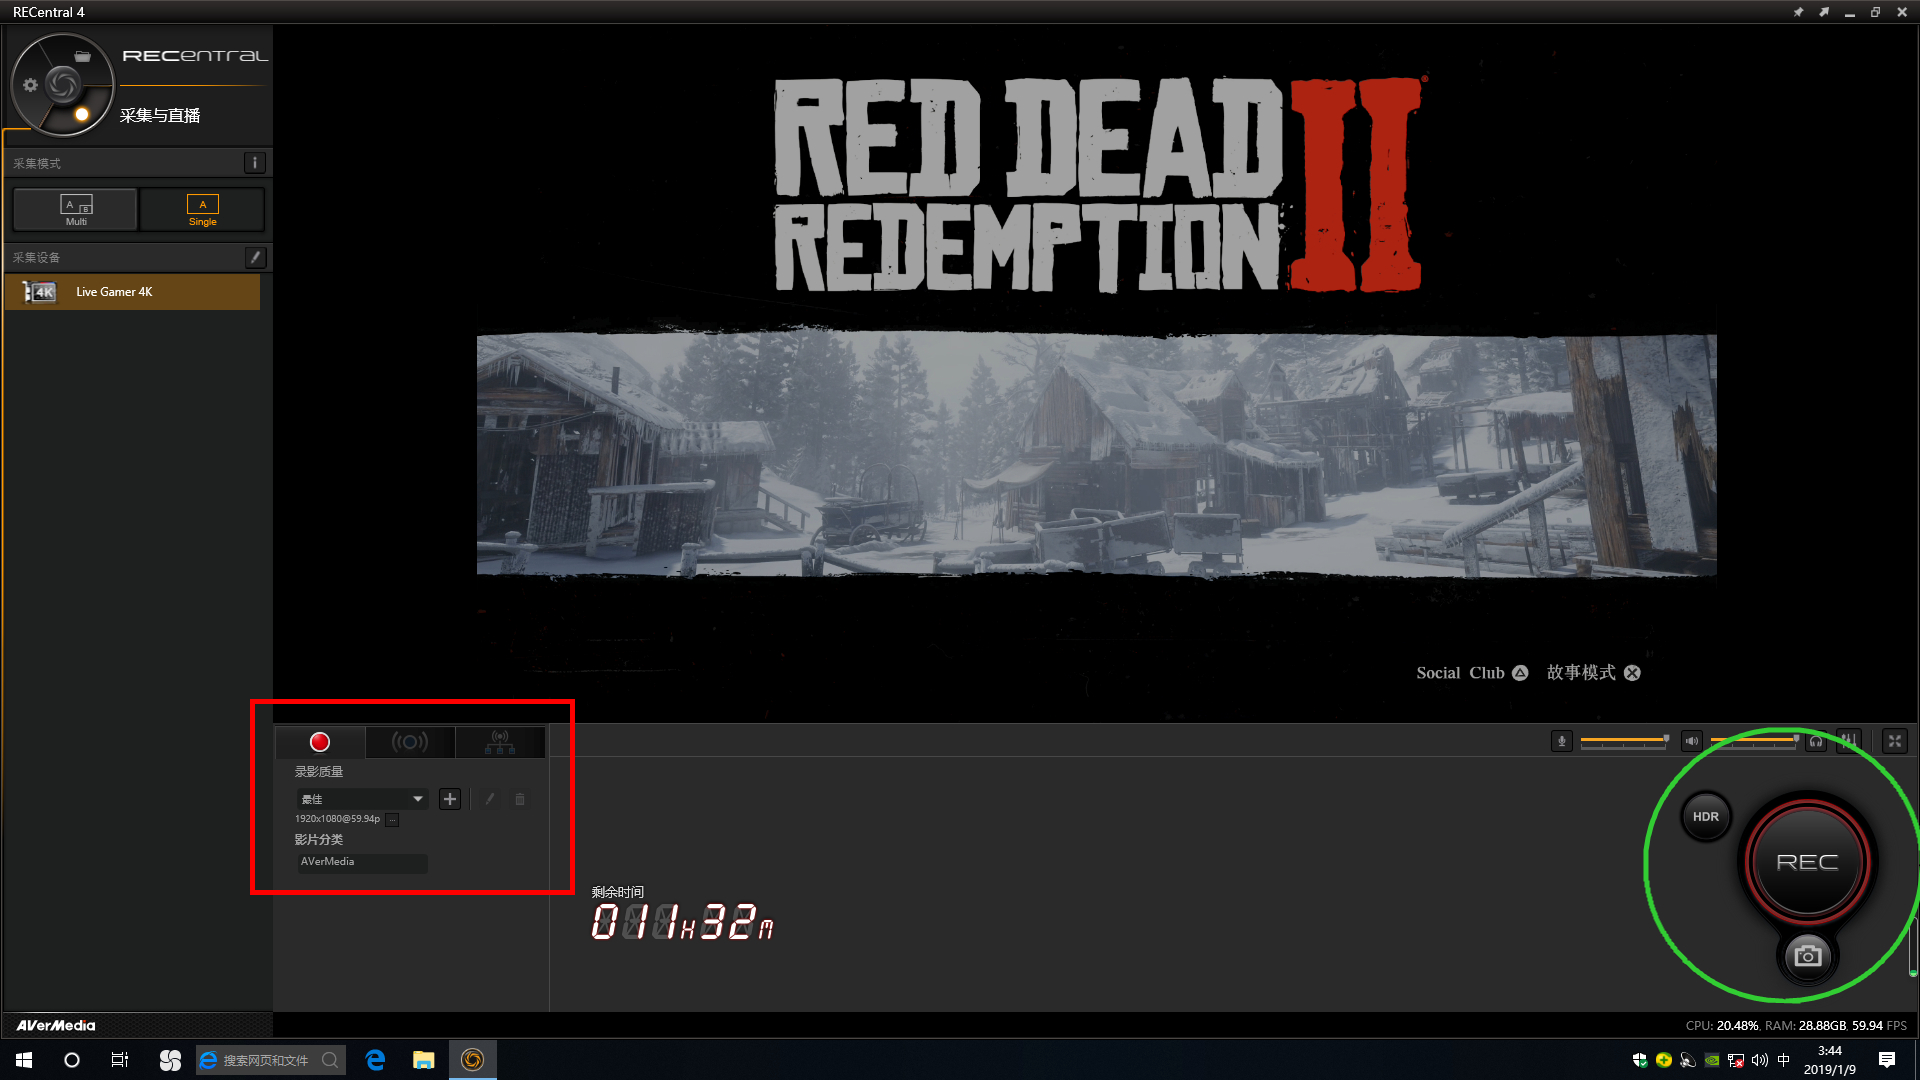Click the AVerMedia category input field

tap(362, 862)
